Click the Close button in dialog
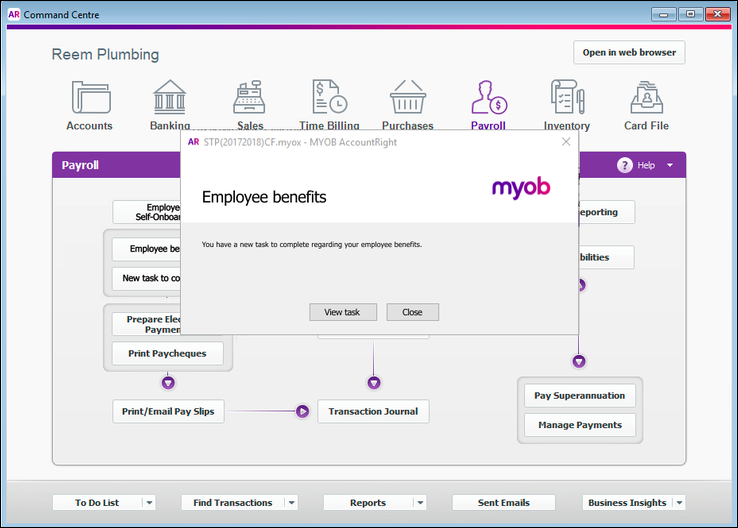 412,312
